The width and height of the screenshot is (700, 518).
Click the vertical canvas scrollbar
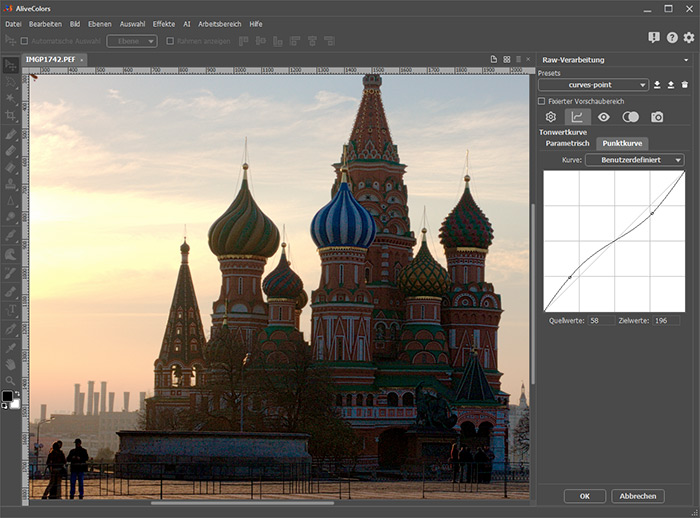(532, 294)
